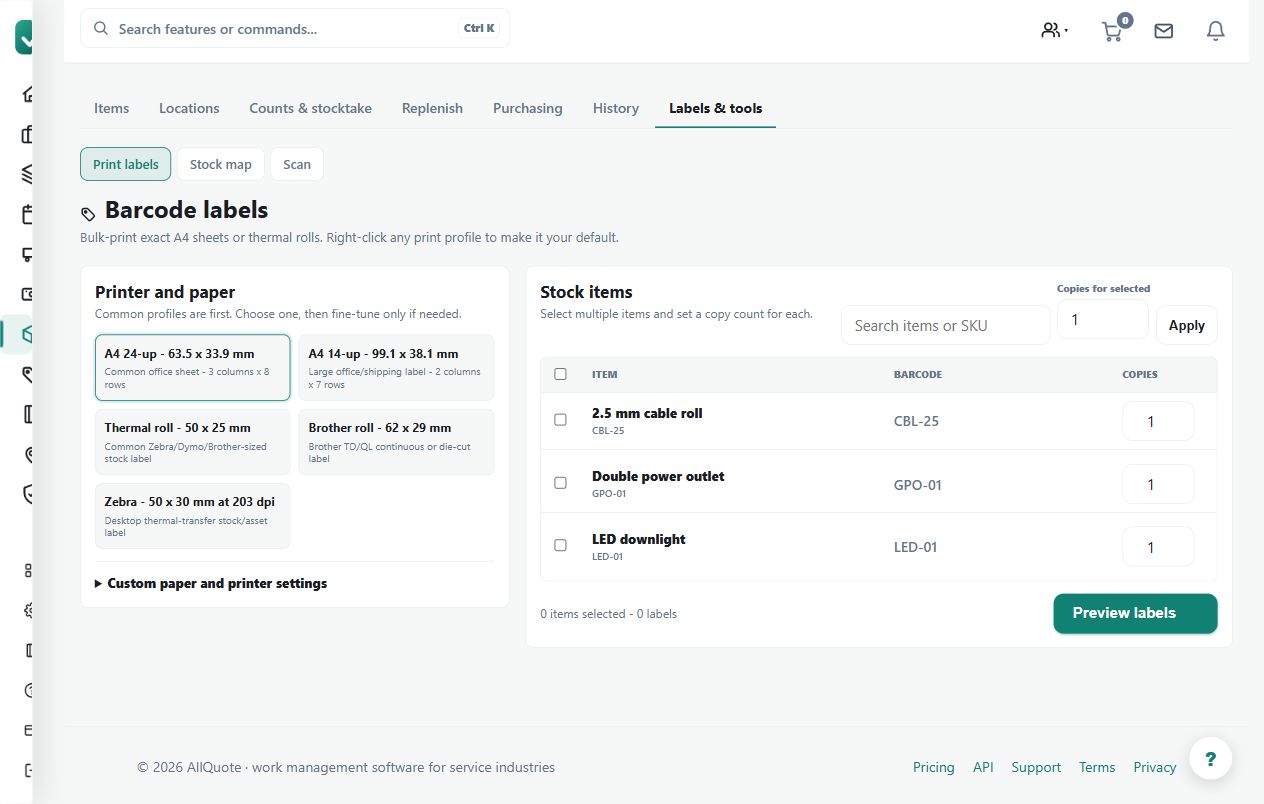This screenshot has width=1264, height=804.
Task: Open the Pricing footer link
Action: [934, 767]
